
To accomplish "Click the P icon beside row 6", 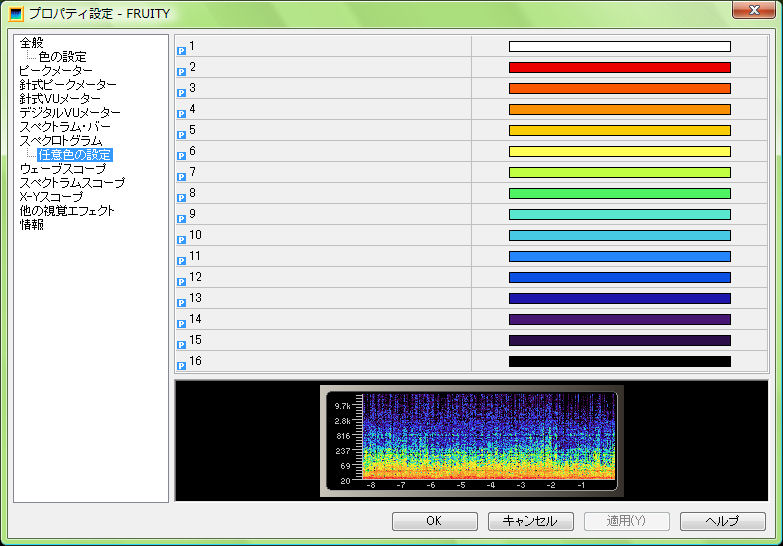I will (181, 156).
